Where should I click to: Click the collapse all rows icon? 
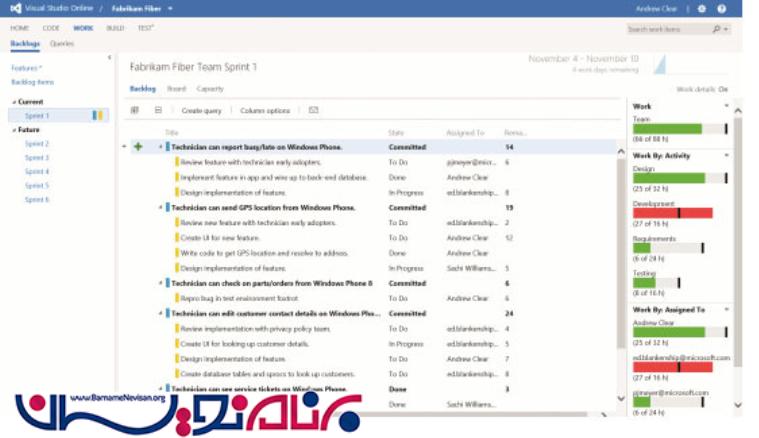coord(158,110)
